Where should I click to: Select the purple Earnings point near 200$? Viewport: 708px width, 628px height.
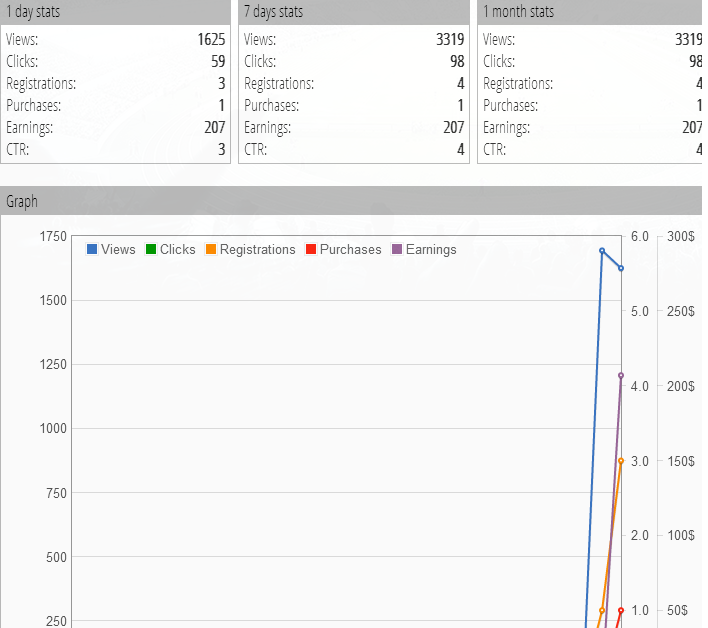coord(621,376)
